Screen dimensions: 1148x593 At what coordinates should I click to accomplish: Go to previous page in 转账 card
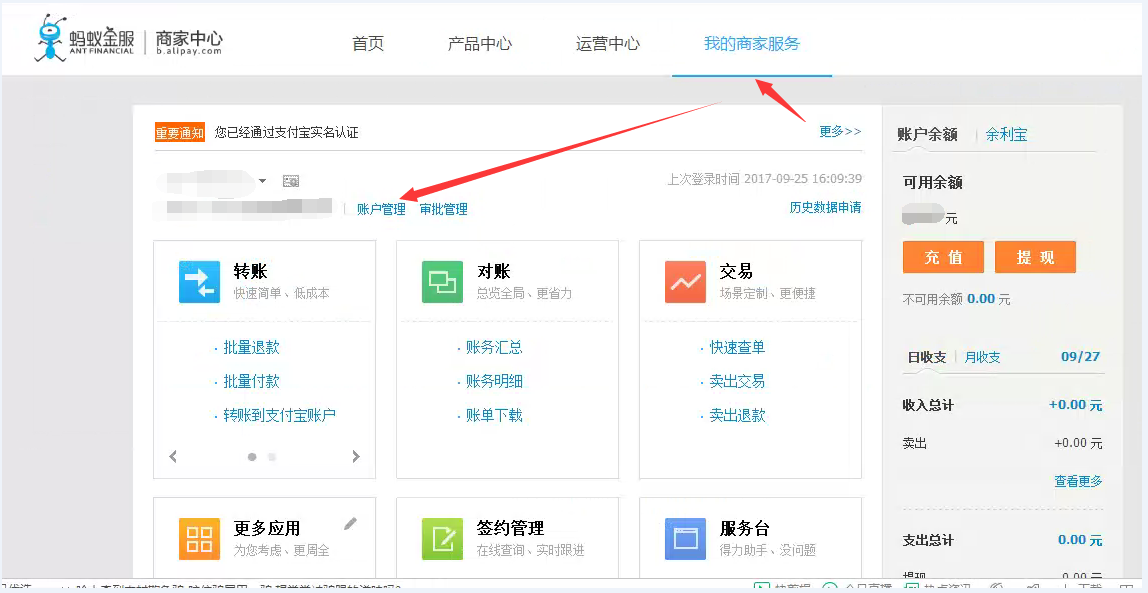173,457
